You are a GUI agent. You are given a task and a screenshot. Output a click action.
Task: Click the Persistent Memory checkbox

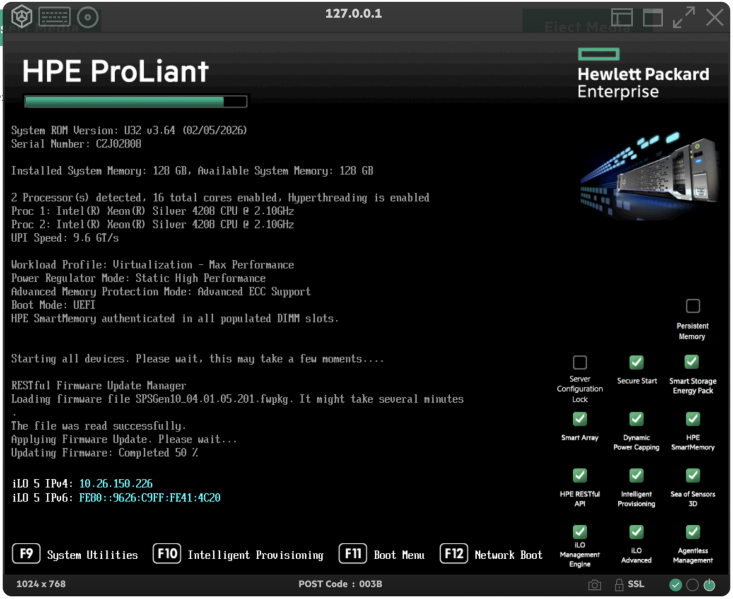click(692, 306)
